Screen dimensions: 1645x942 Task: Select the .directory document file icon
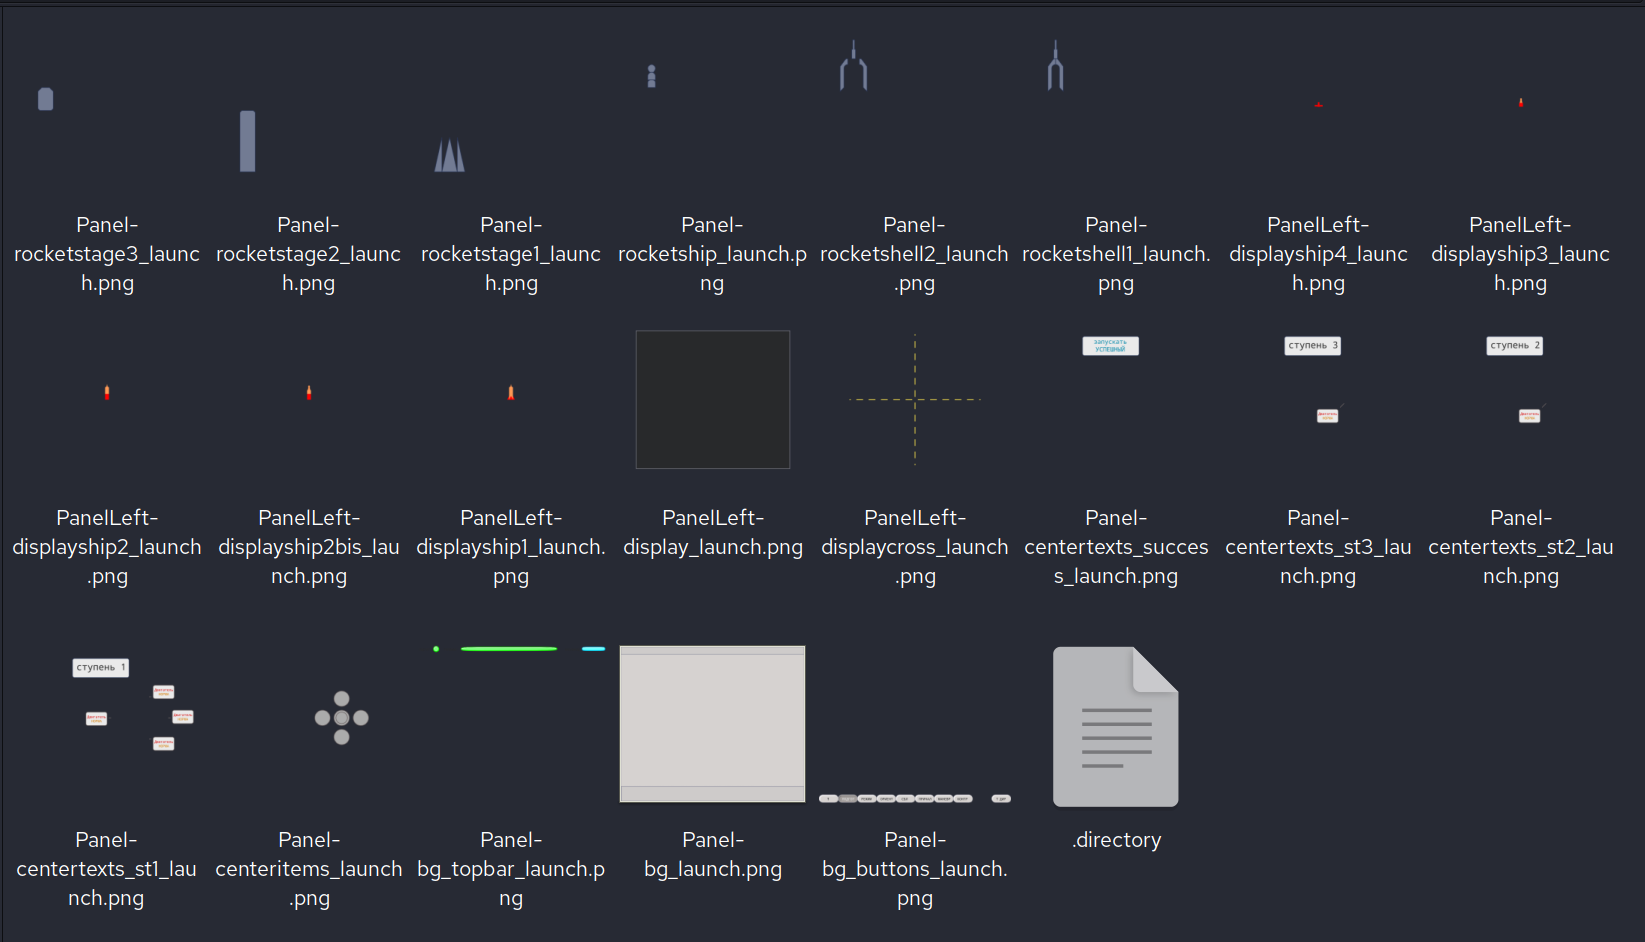1116,726
